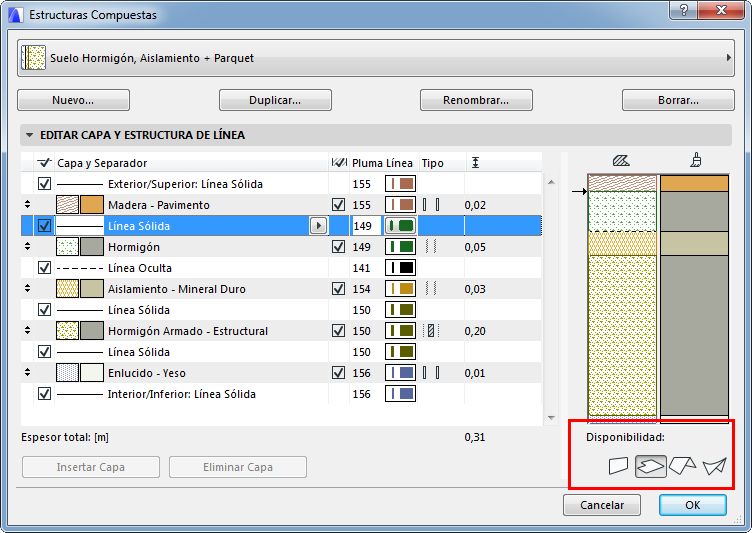Click the type icon for Aislamiento - Mineral Duro
The image size is (752, 533).
(x=431, y=289)
